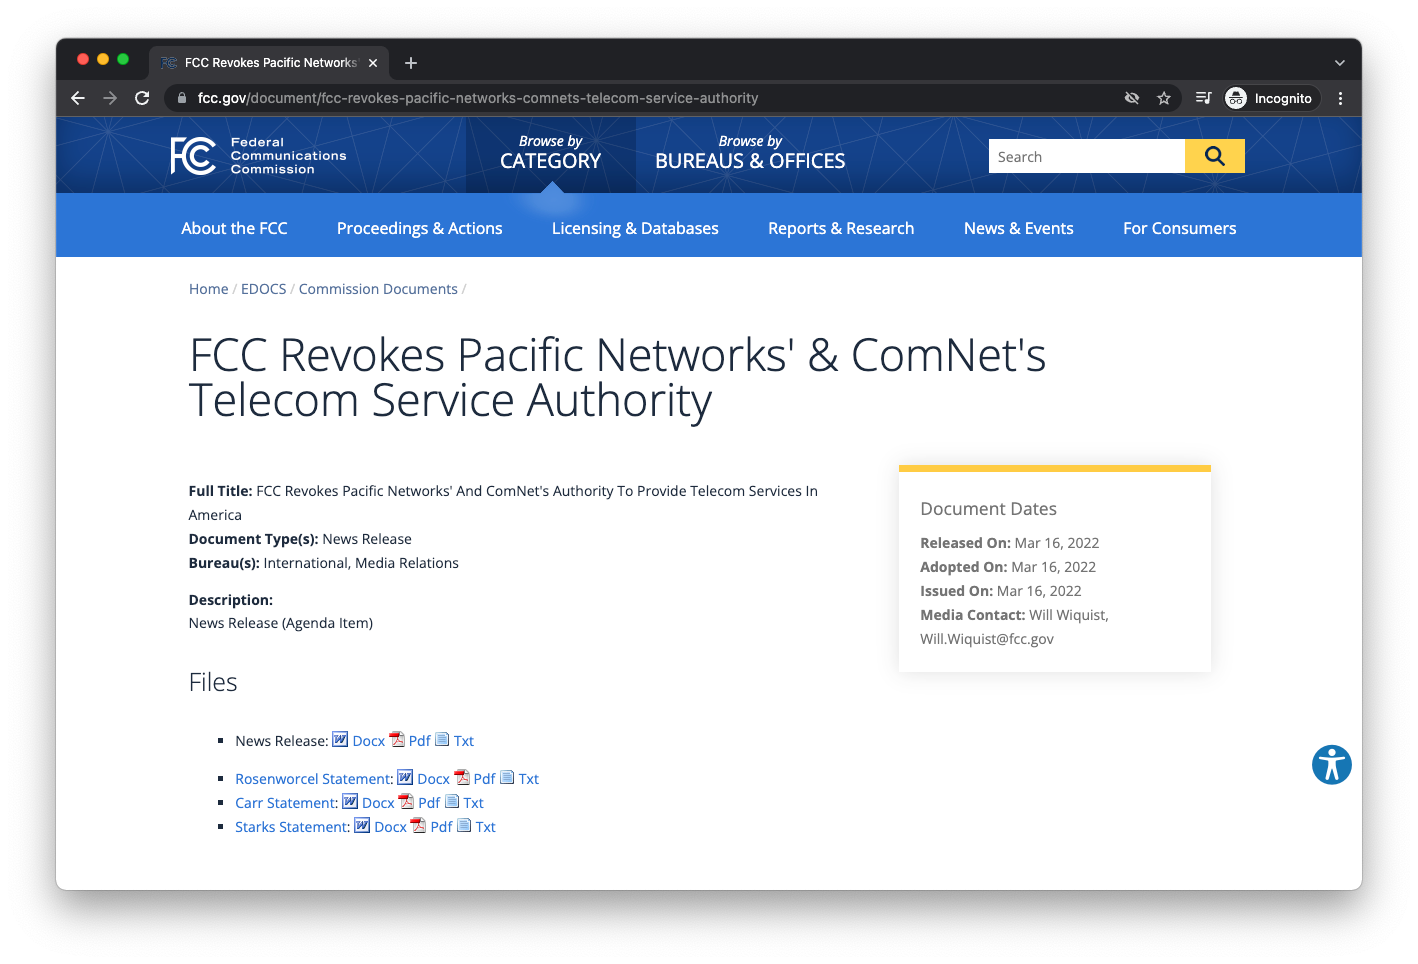Click the yellow search magnifier button
1418x964 pixels.
click(1214, 156)
